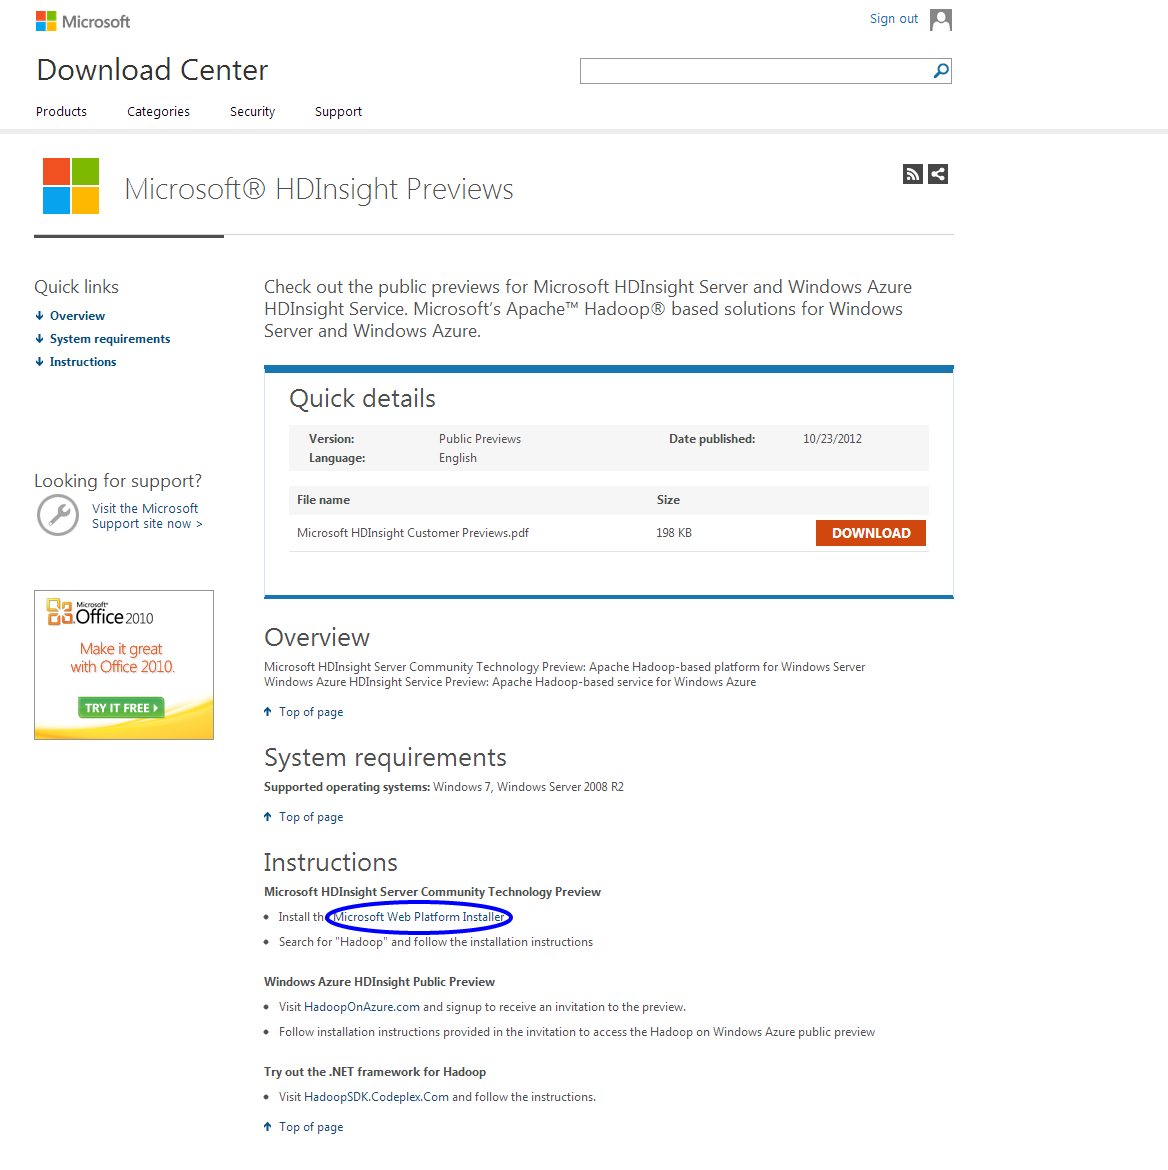Image resolution: width=1168 pixels, height=1170 pixels.
Task: Jump to Instructions quick link
Action: tap(83, 362)
